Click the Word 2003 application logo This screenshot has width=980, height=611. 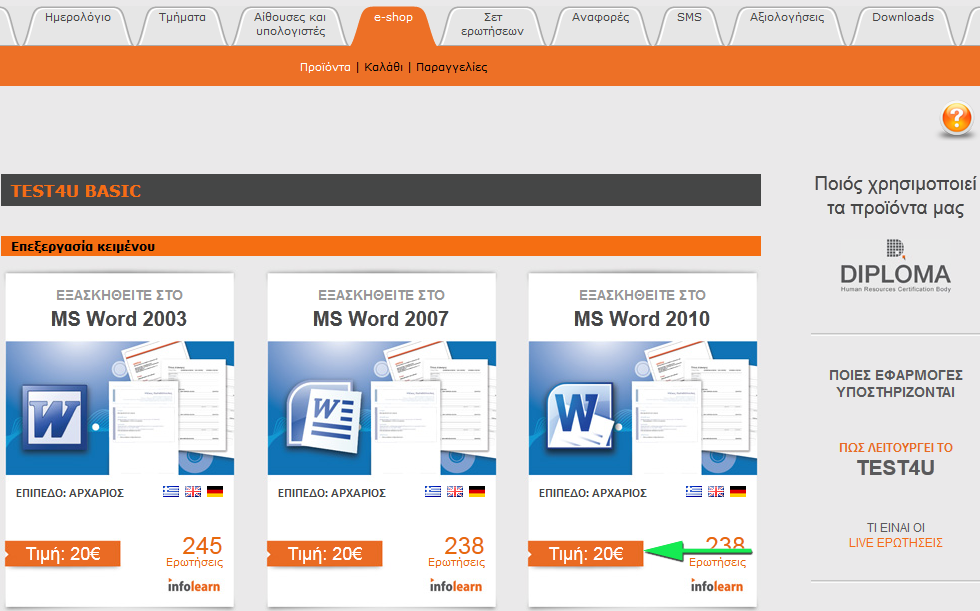(54, 417)
